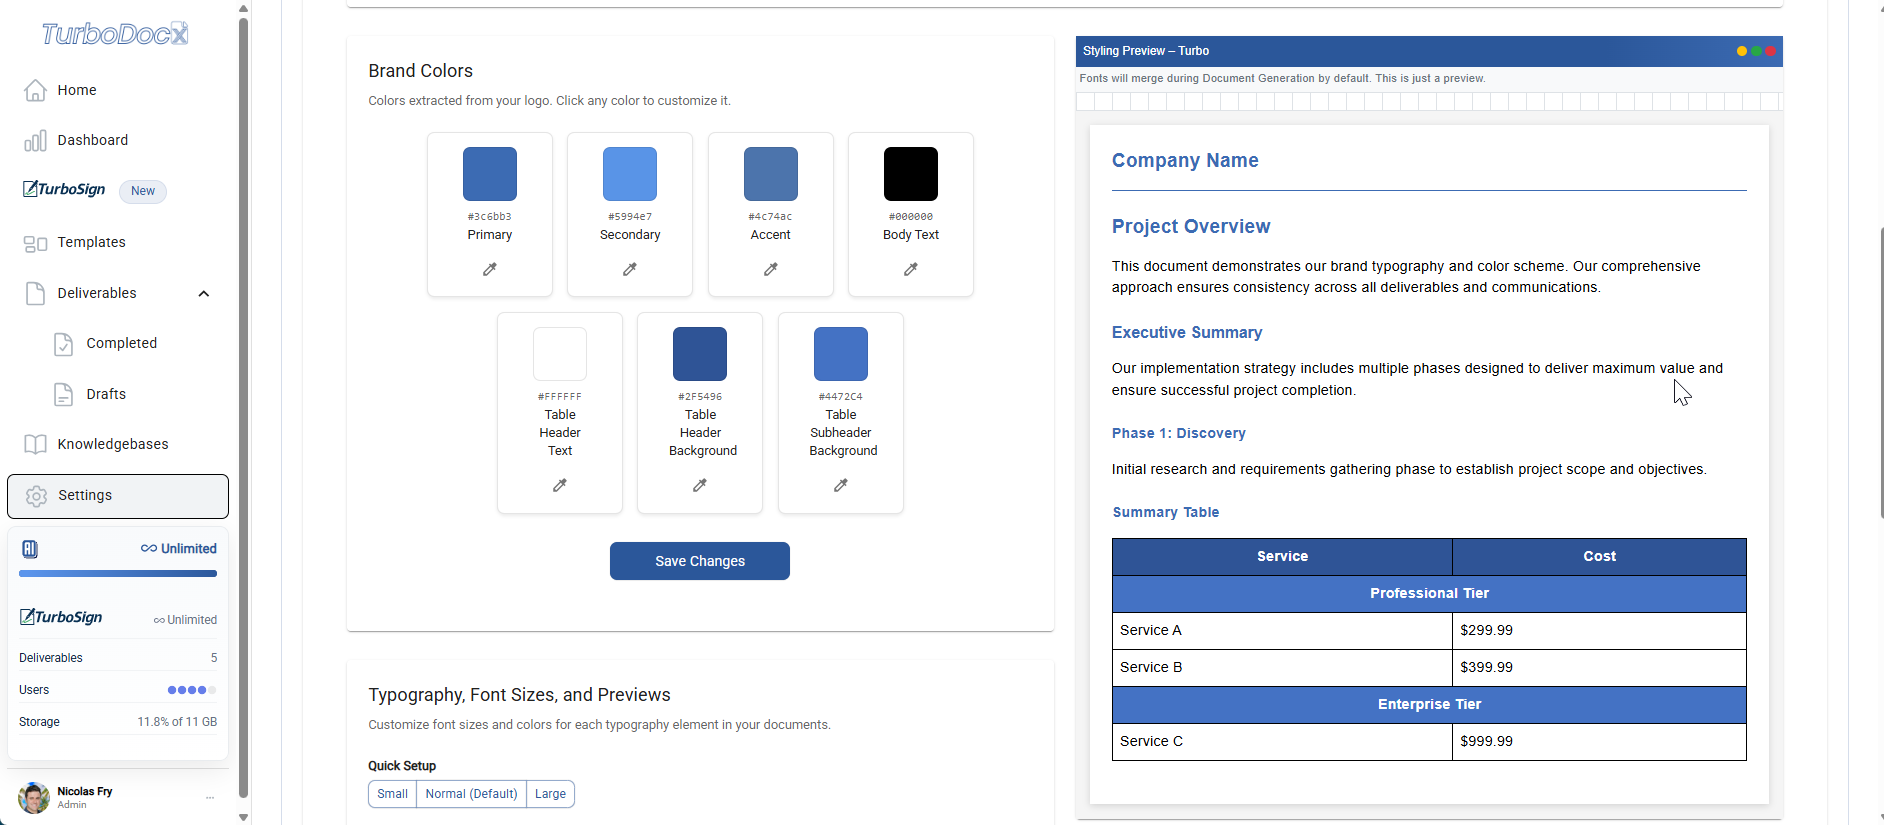This screenshot has height=825, width=1884.
Task: Click the eyedropper under Secondary color
Action: (x=630, y=269)
